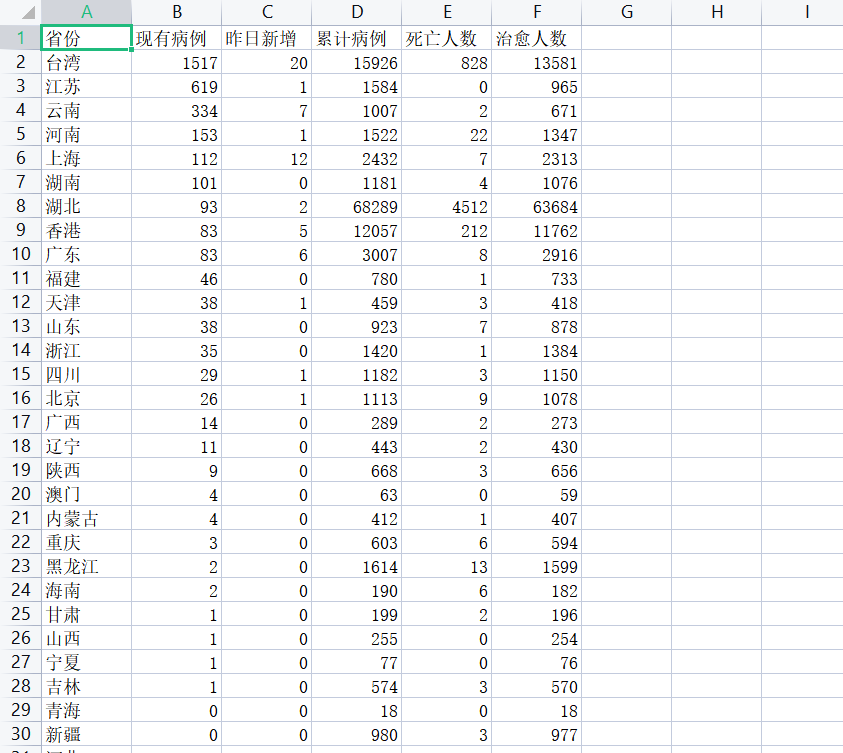843x753 pixels.
Task: Select the 浙江 cell
Action: 87,350
